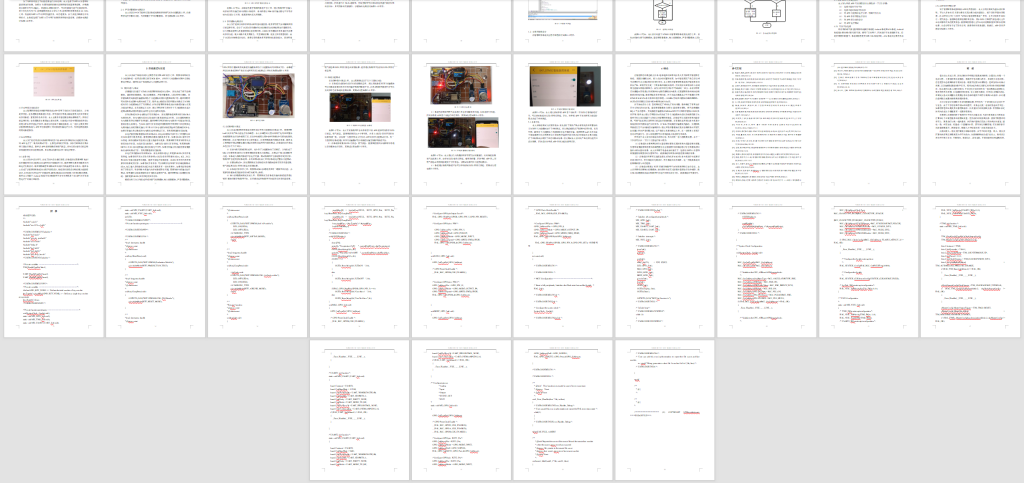The width and height of the screenshot is (1024, 483).
Task: Open the first block diagram page in top row
Action: click(664, 24)
